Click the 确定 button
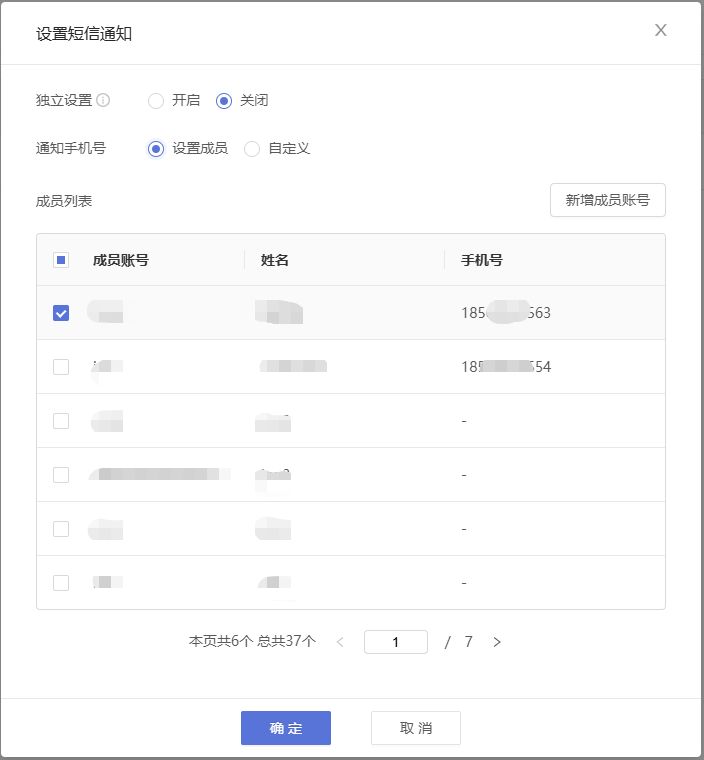704x760 pixels. 286,728
